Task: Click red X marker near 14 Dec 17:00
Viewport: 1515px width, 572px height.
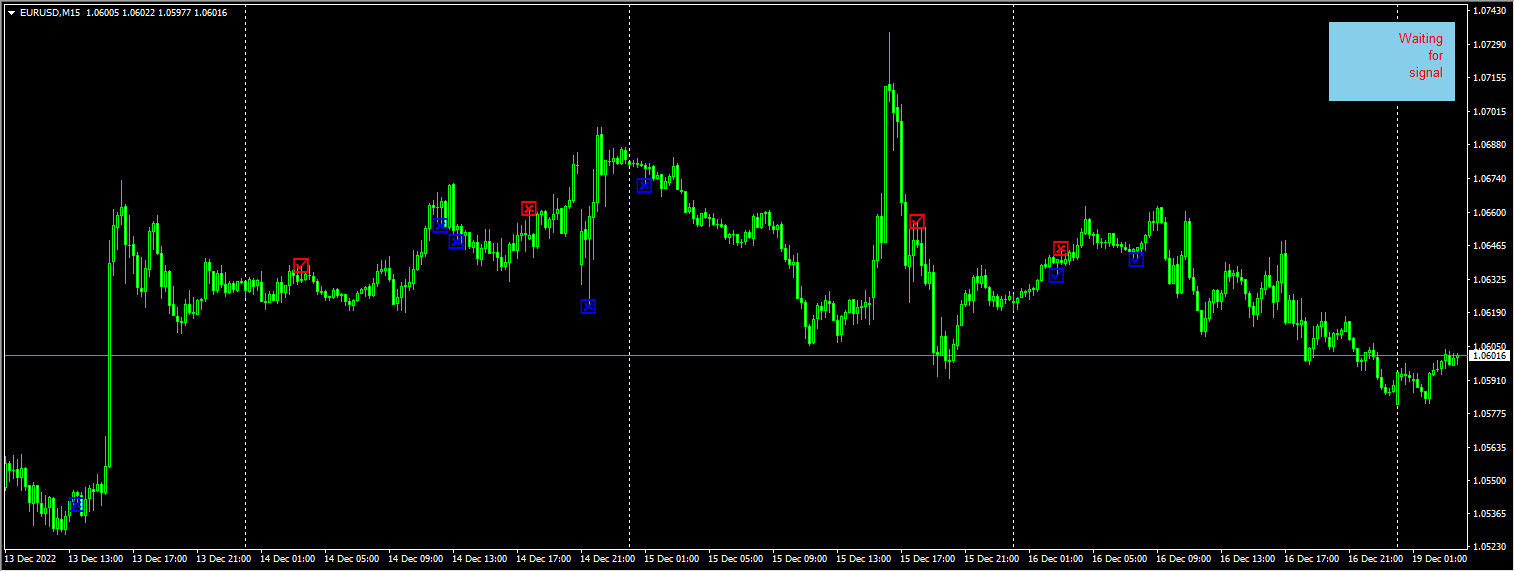Action: pyautogui.click(x=529, y=208)
